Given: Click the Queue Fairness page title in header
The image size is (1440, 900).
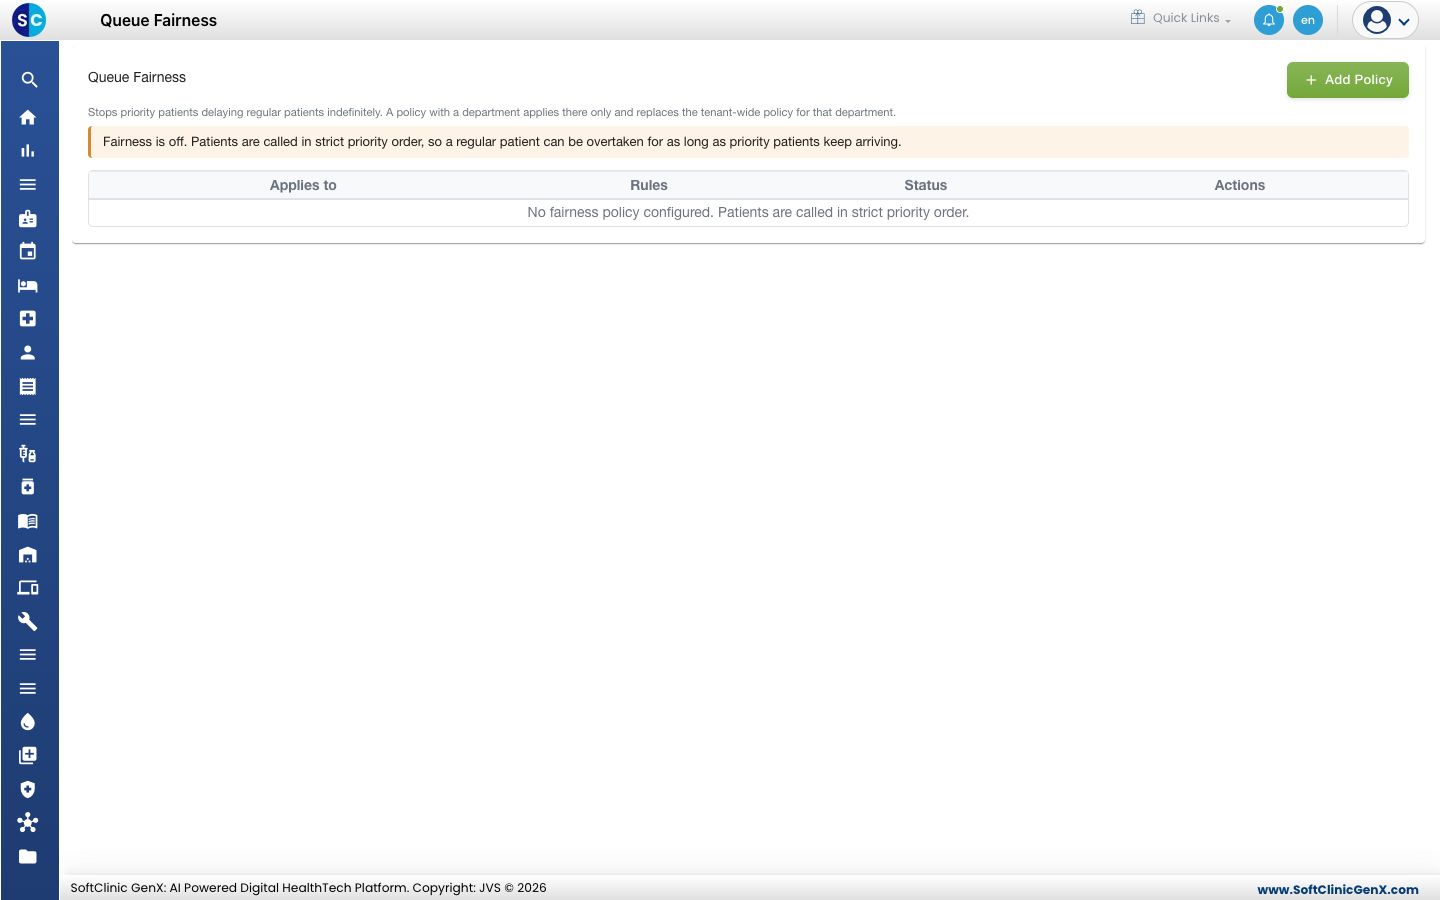Looking at the screenshot, I should click(x=158, y=20).
